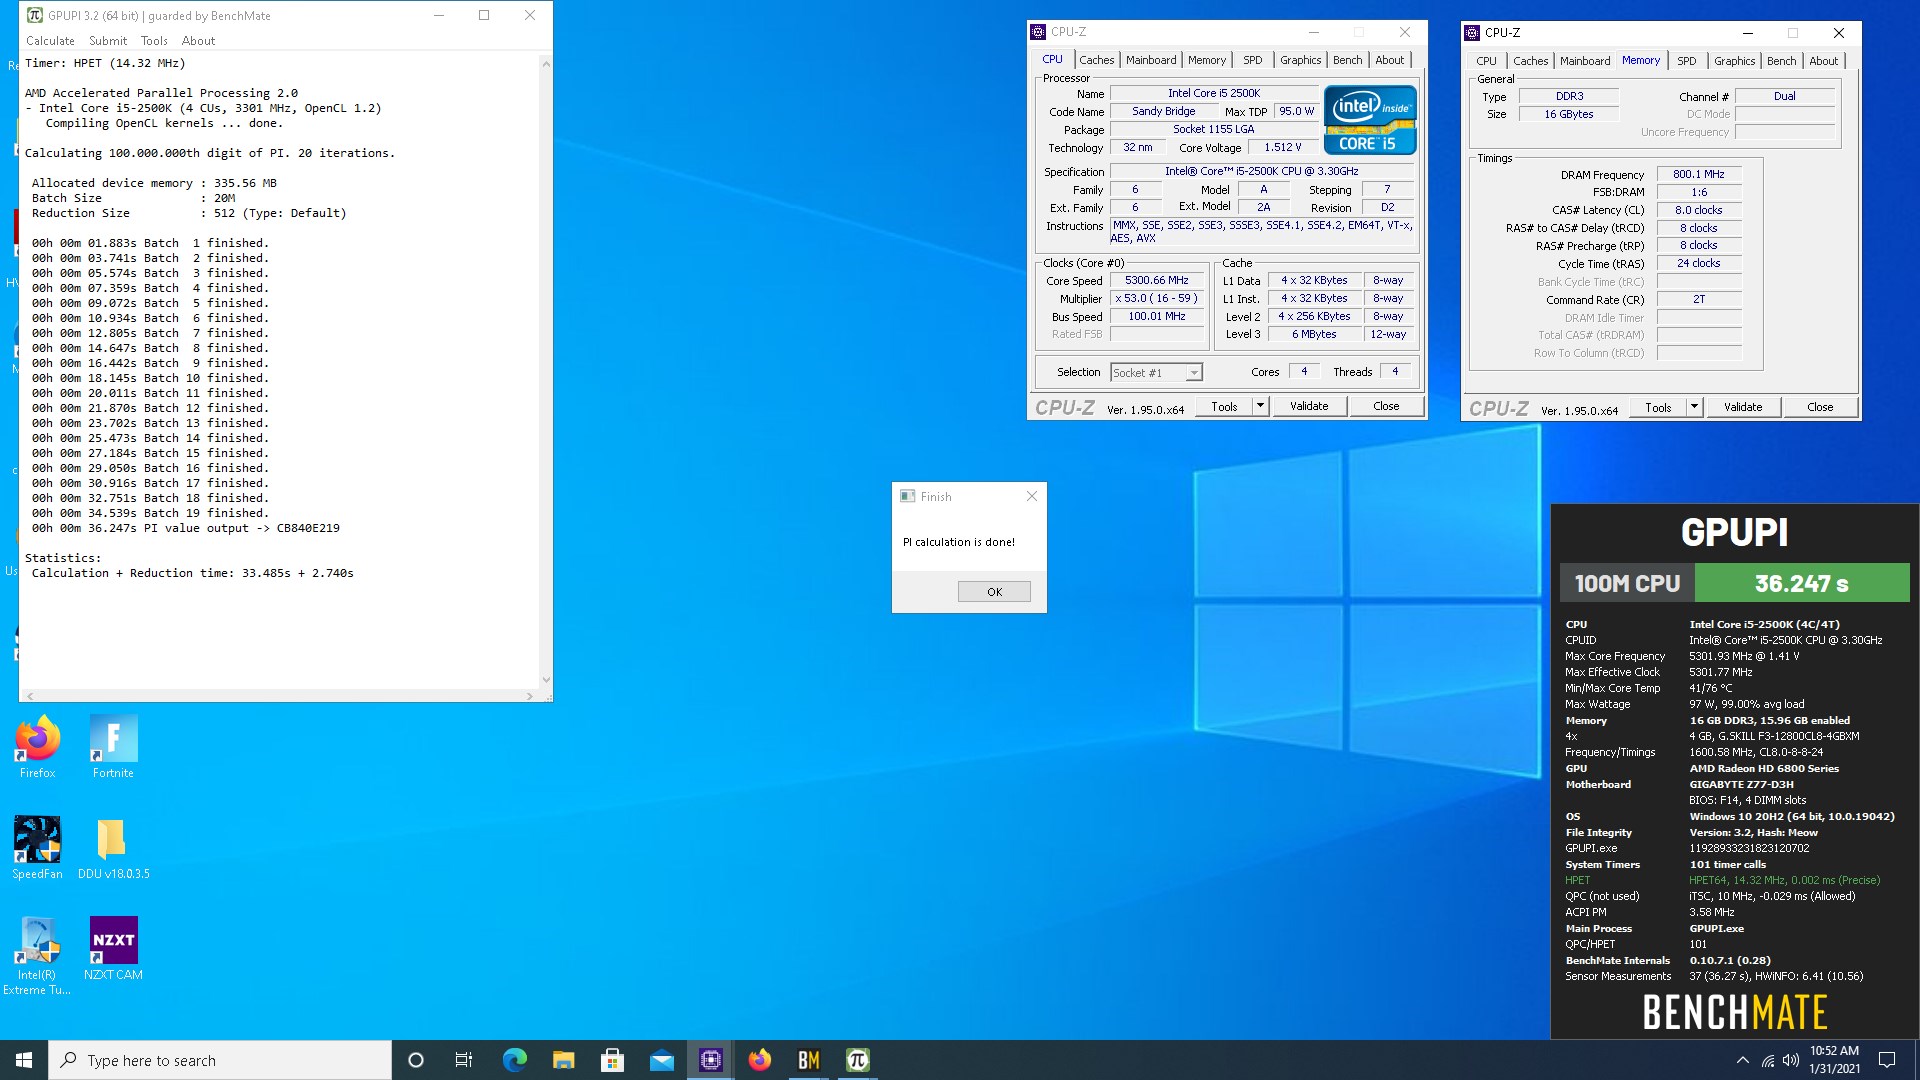Click Close button in left CPU-Z
1920x1080 pixels.
pyautogui.click(x=1386, y=406)
